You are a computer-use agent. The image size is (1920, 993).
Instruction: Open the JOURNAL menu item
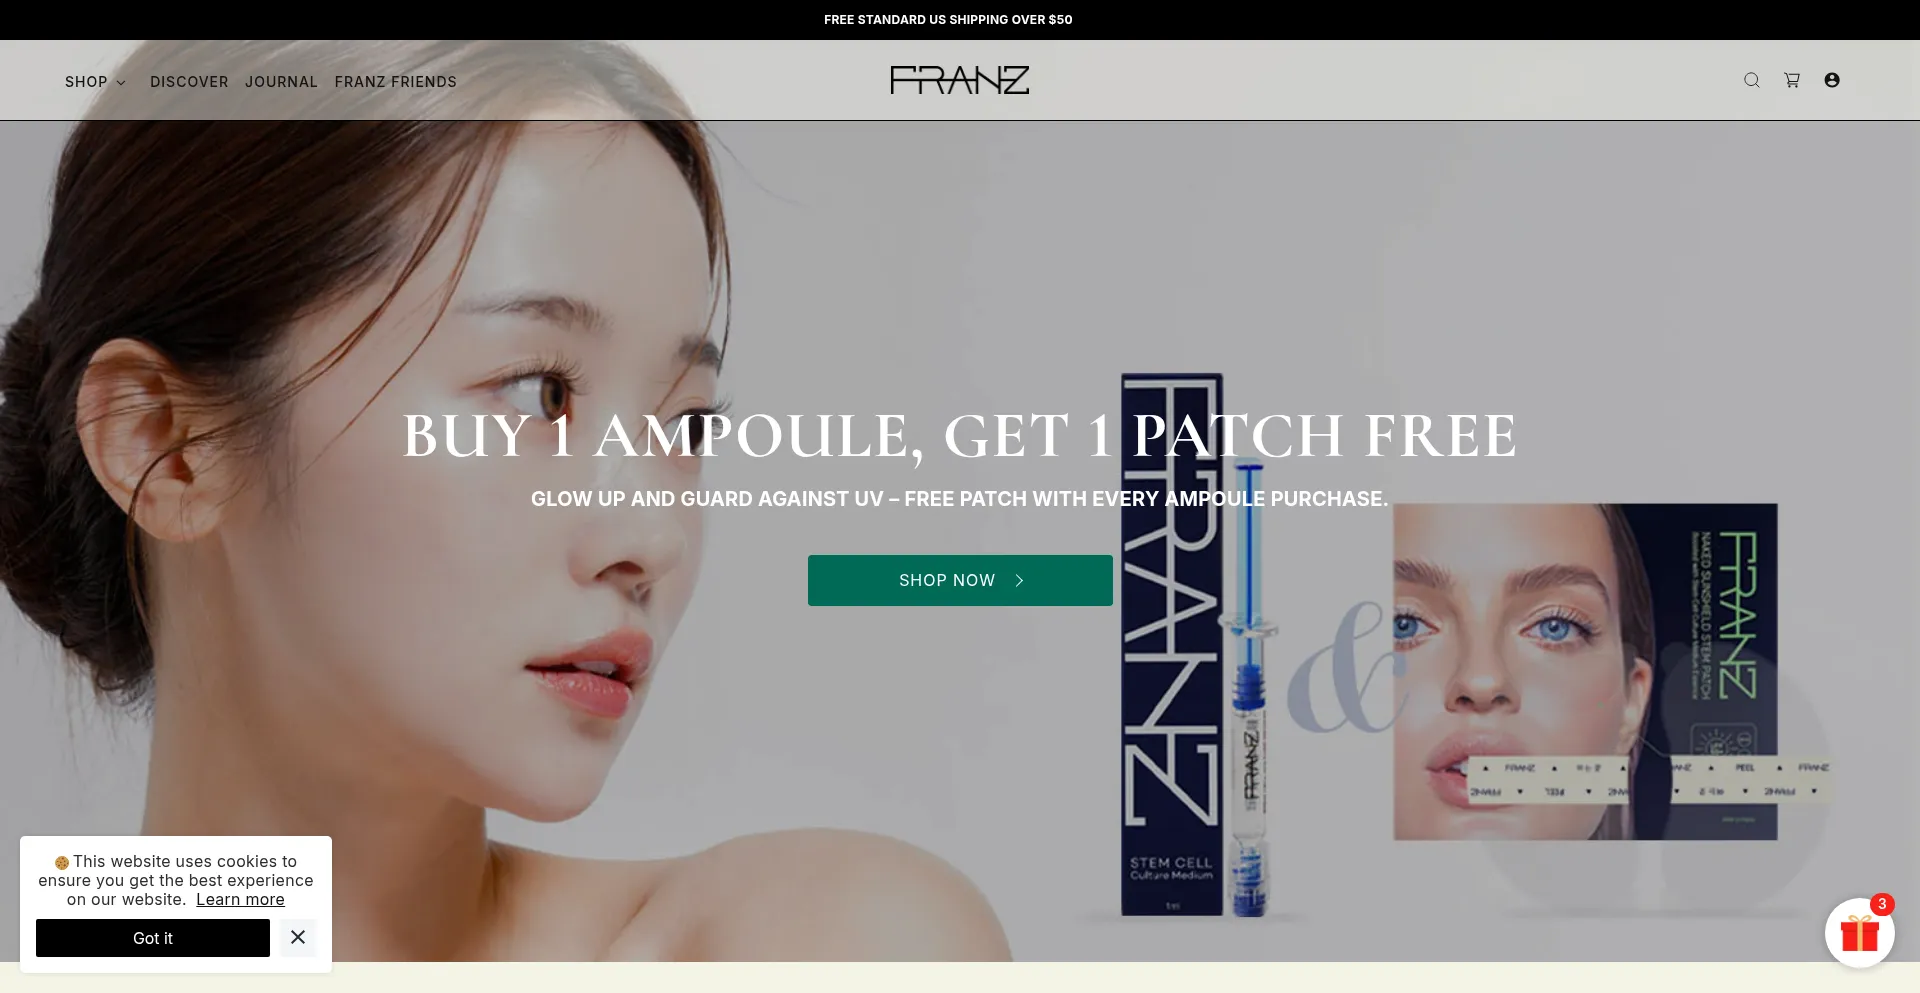(x=281, y=82)
